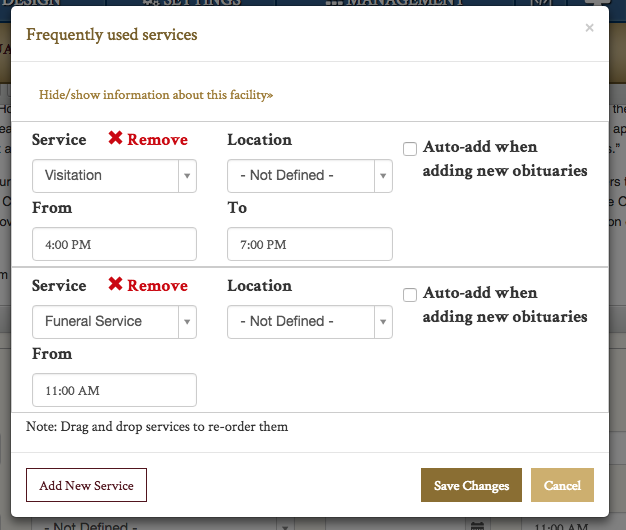This screenshot has height=530, width=626.
Task: Open the Management menu in top bar
Action: pyautogui.click(x=396, y=3)
